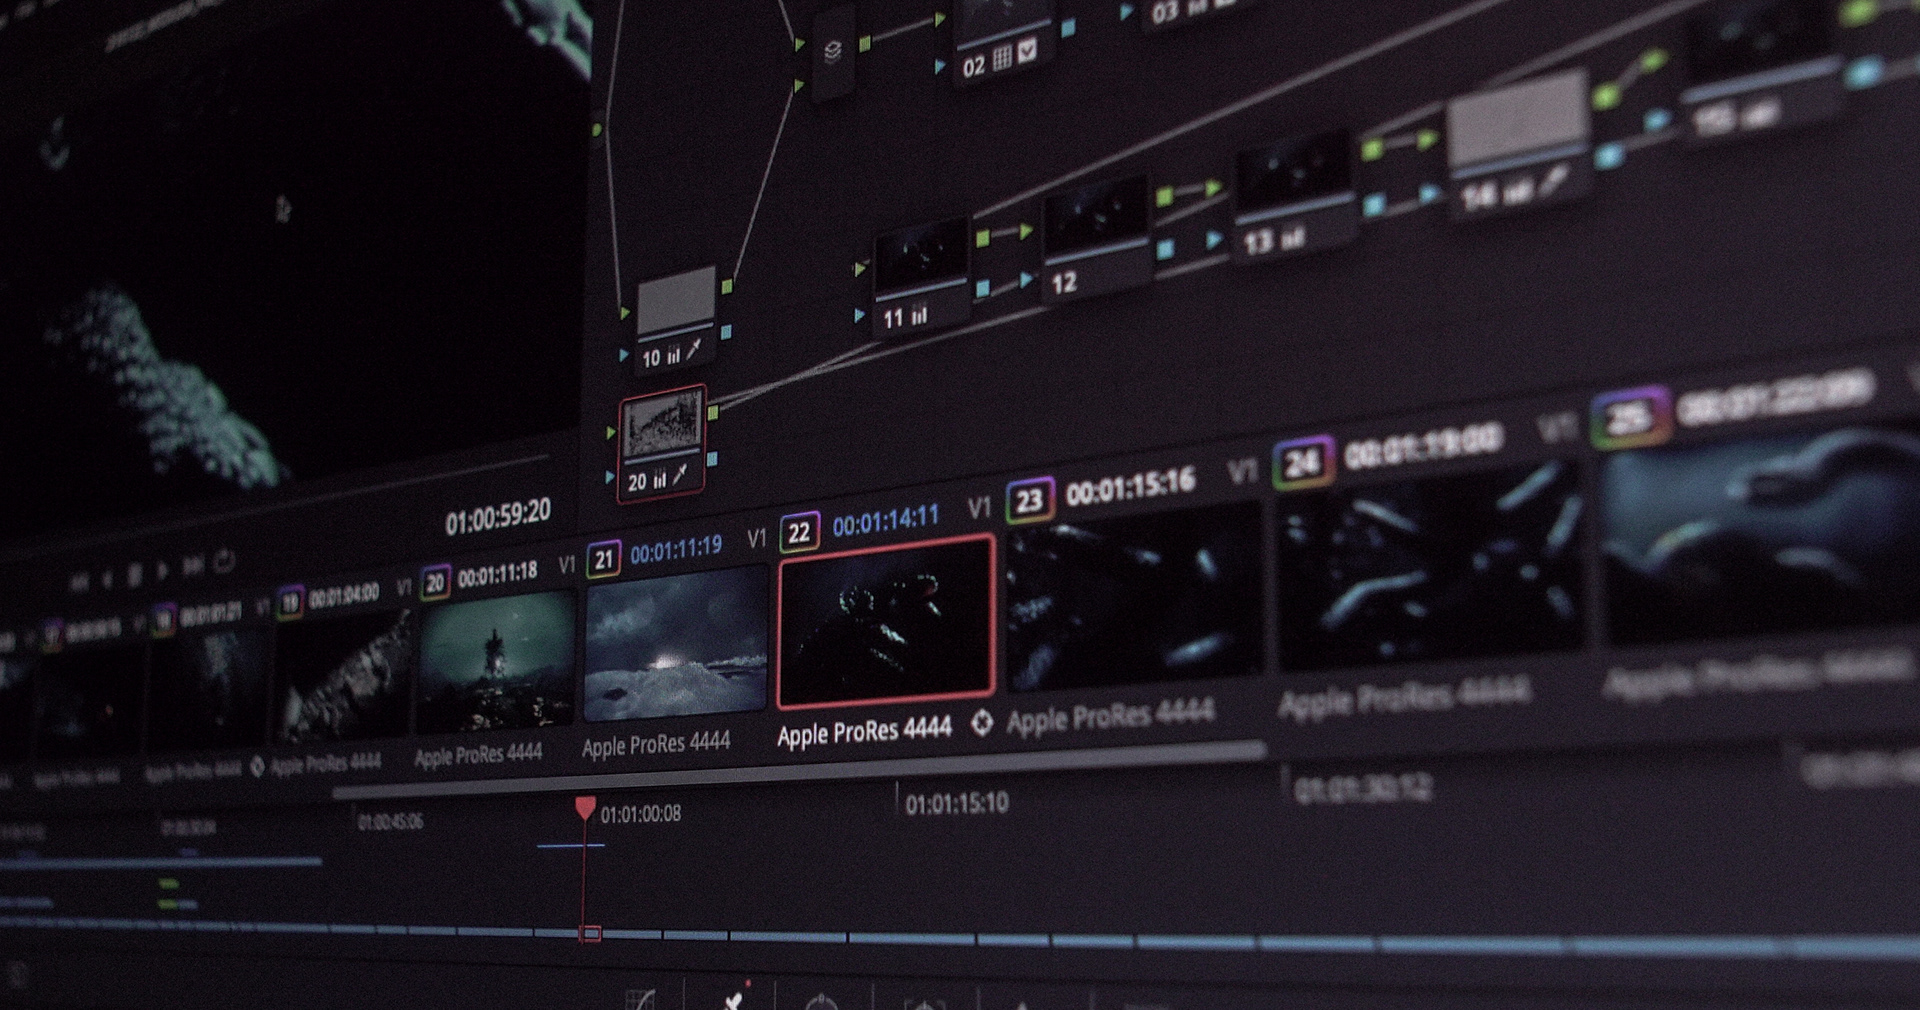Screen dimensions: 1920x1010
Task: Click the tracking icon beside clip 22's codec label
Action: point(982,722)
